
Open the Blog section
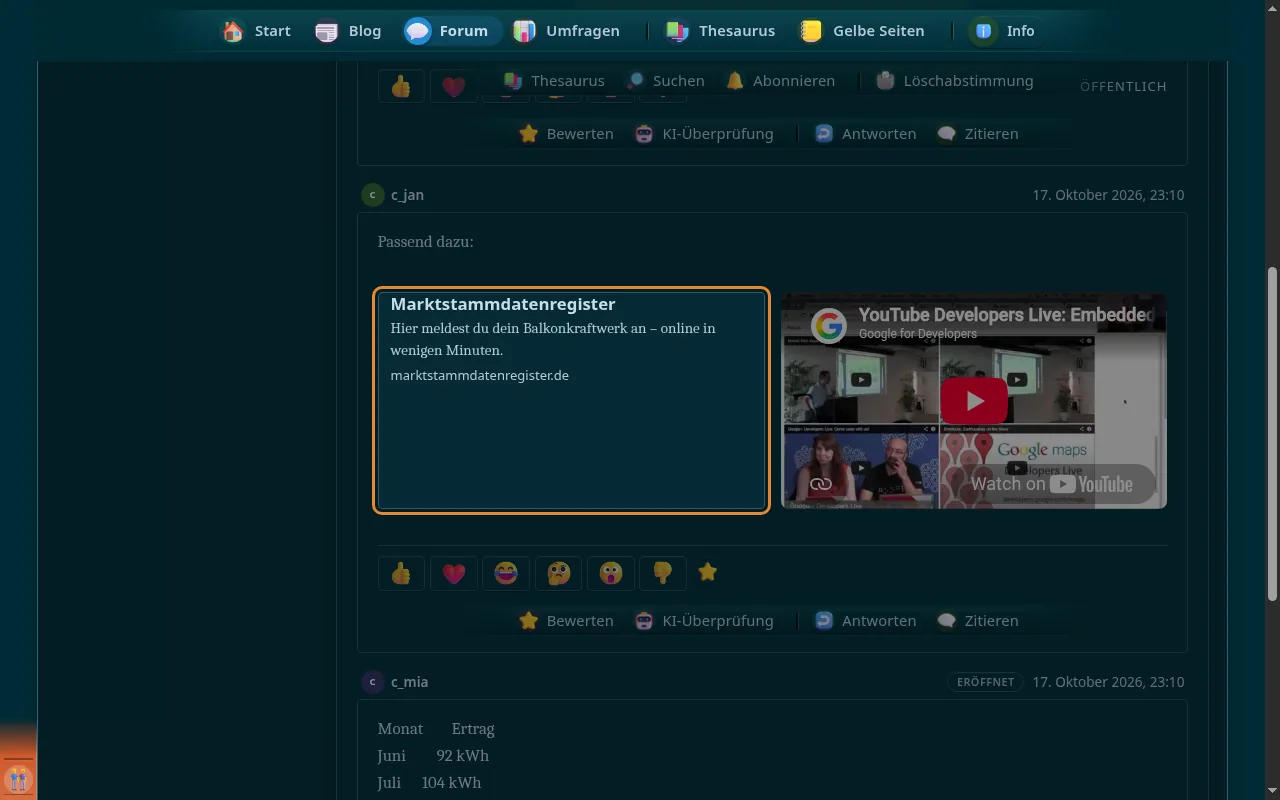point(349,31)
